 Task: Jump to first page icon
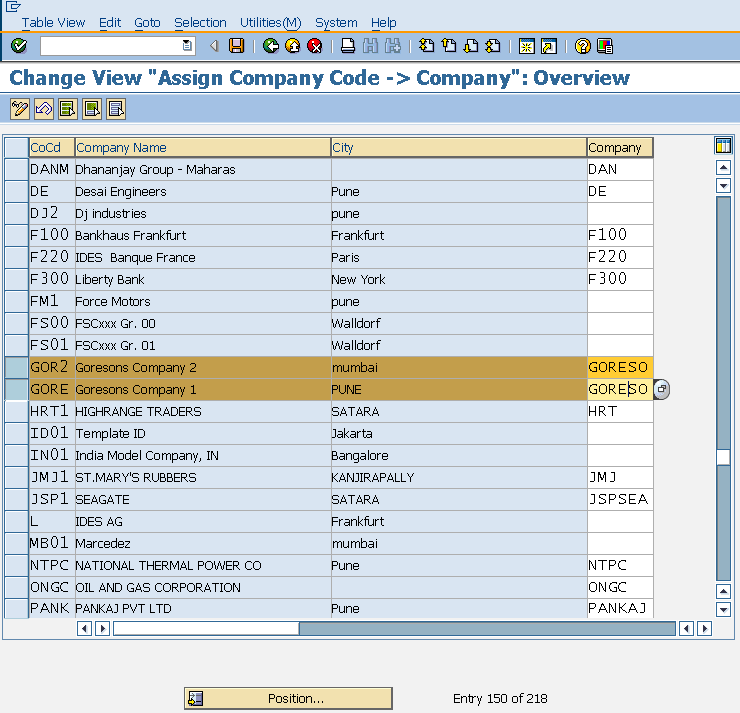[427, 46]
